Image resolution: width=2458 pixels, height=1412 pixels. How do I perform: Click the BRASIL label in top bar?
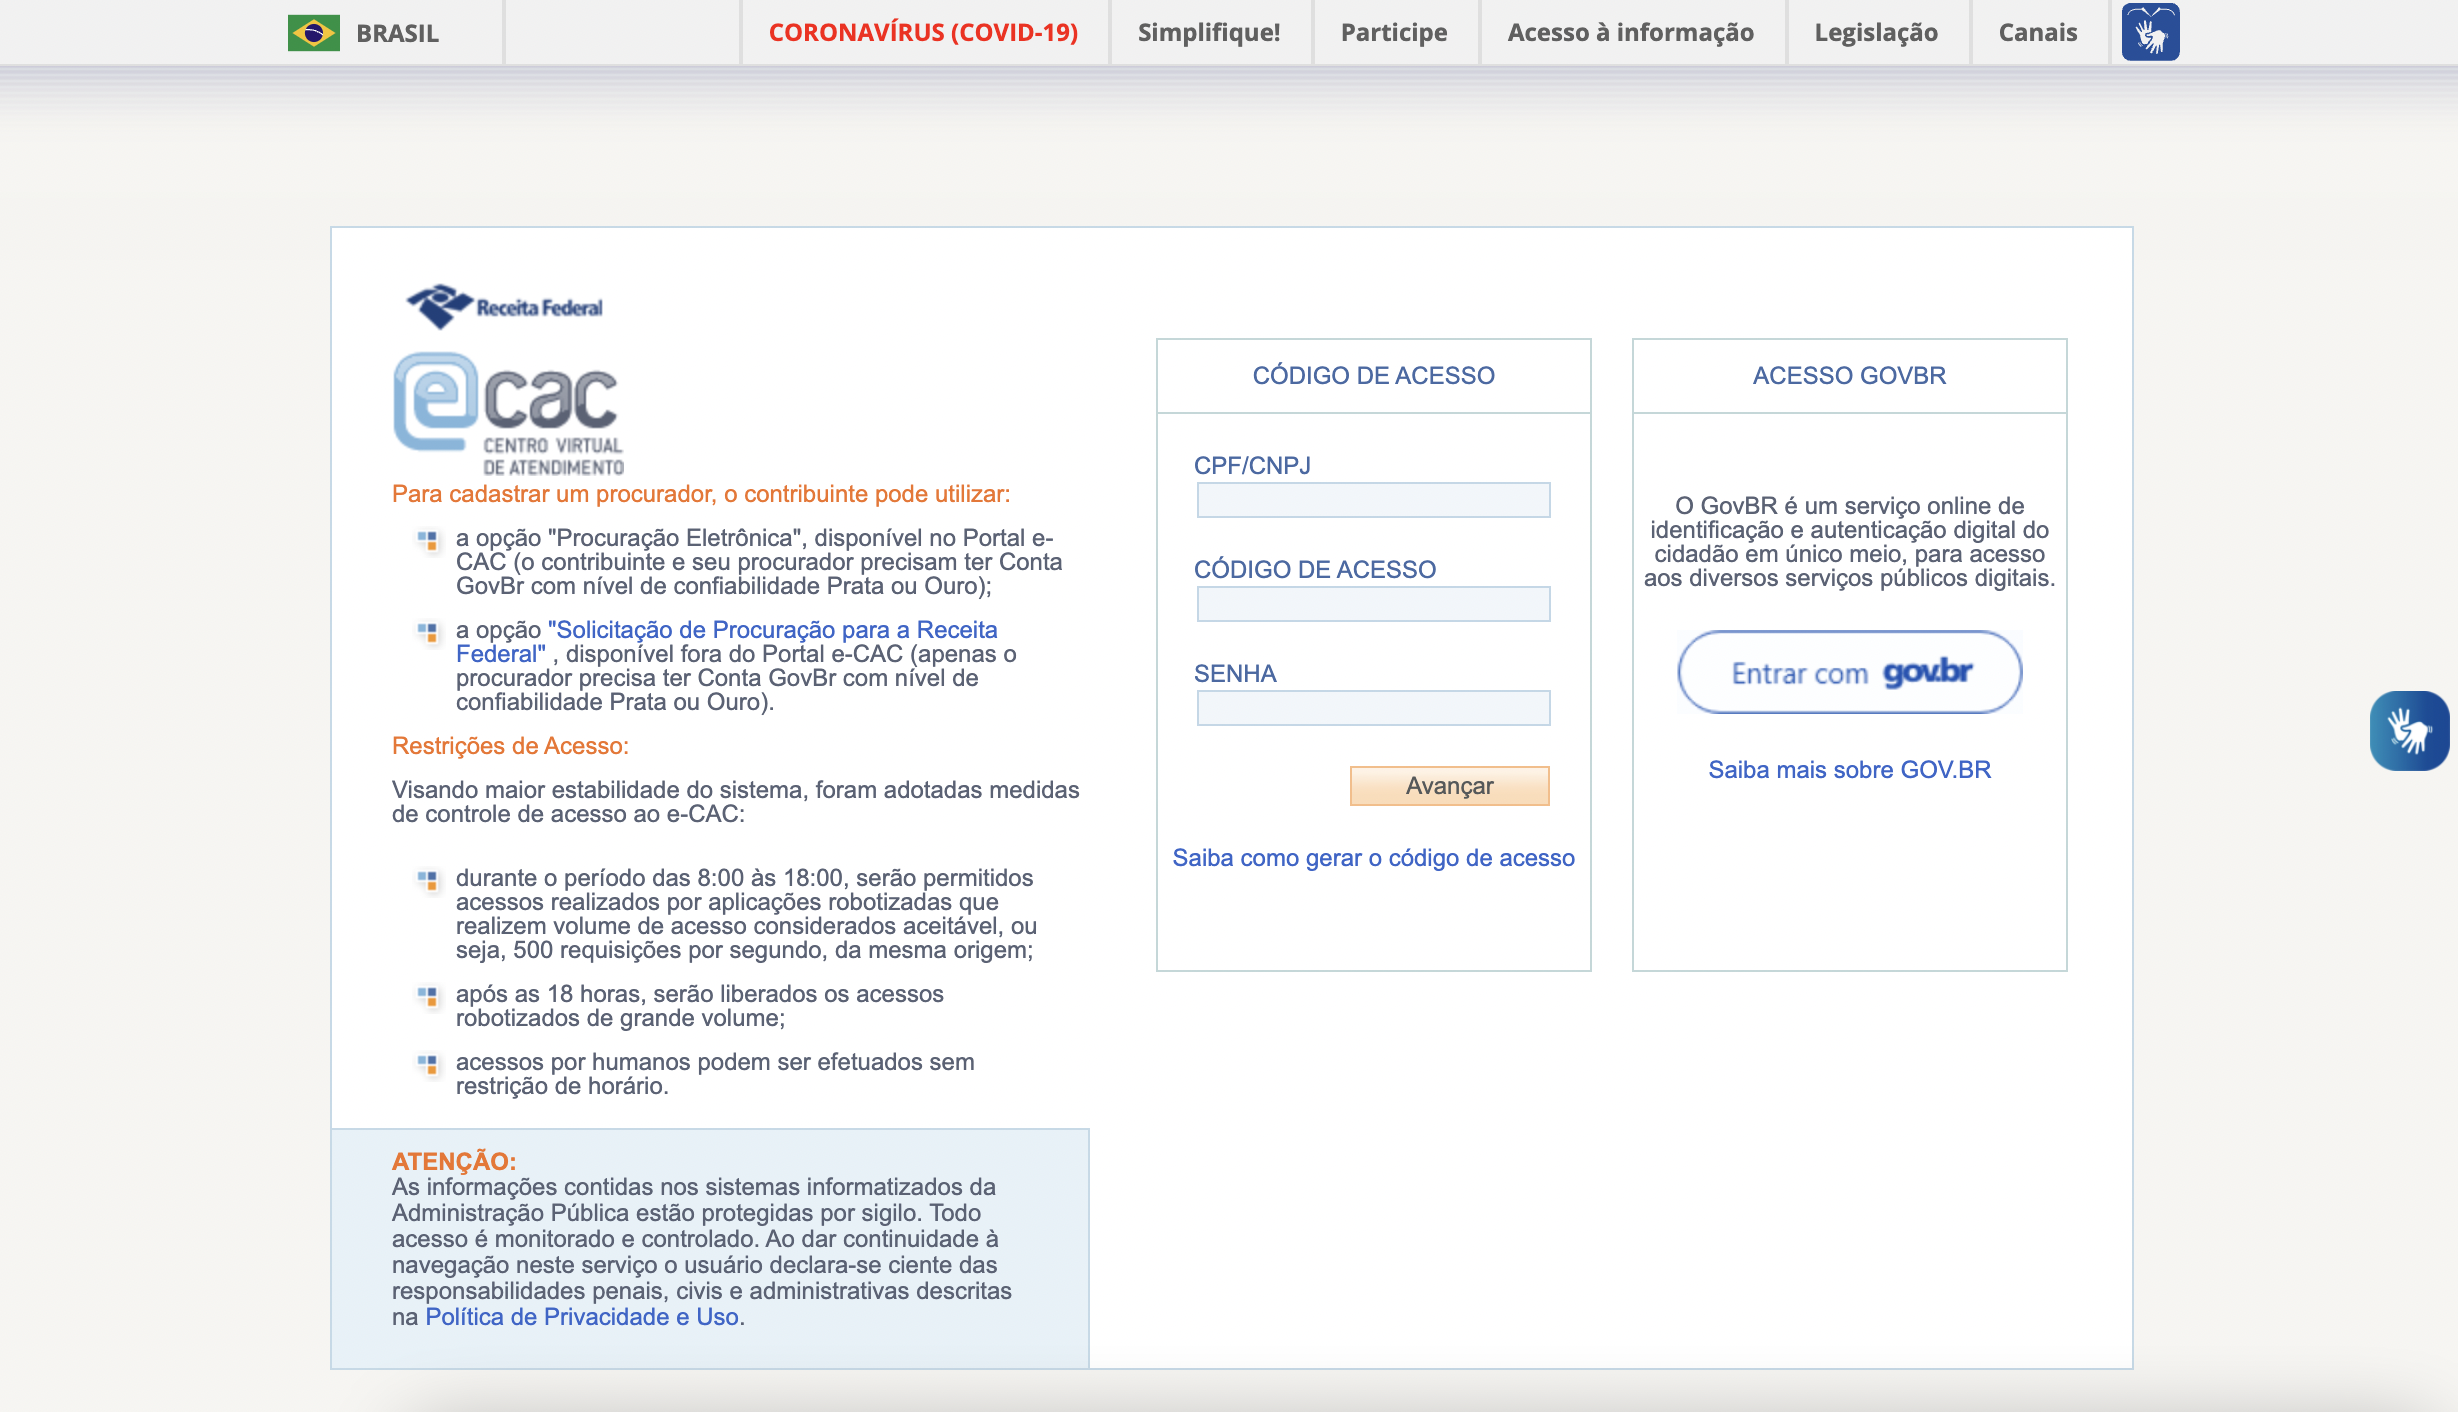click(397, 33)
